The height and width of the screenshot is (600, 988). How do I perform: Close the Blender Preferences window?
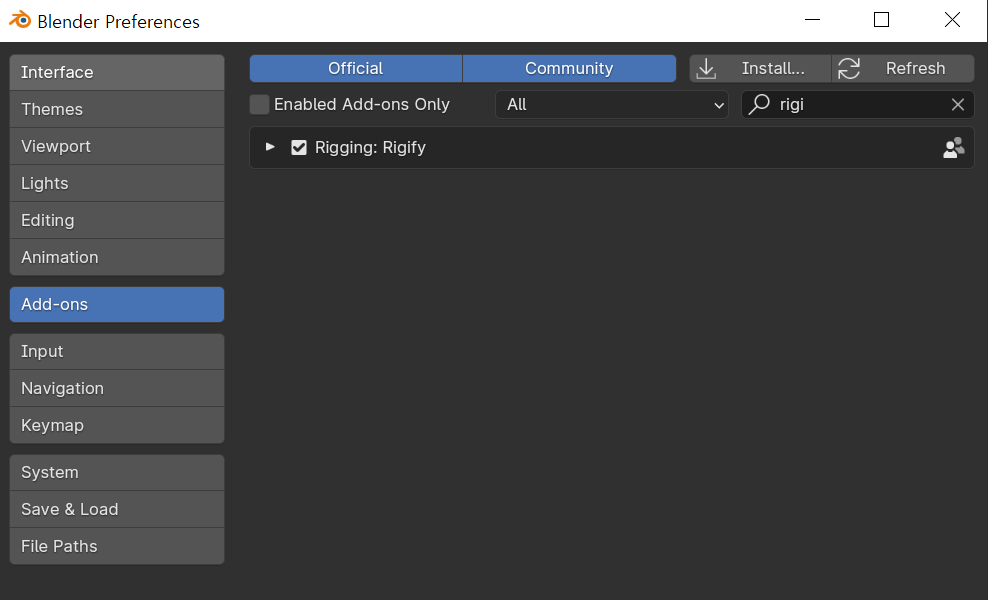(x=952, y=20)
